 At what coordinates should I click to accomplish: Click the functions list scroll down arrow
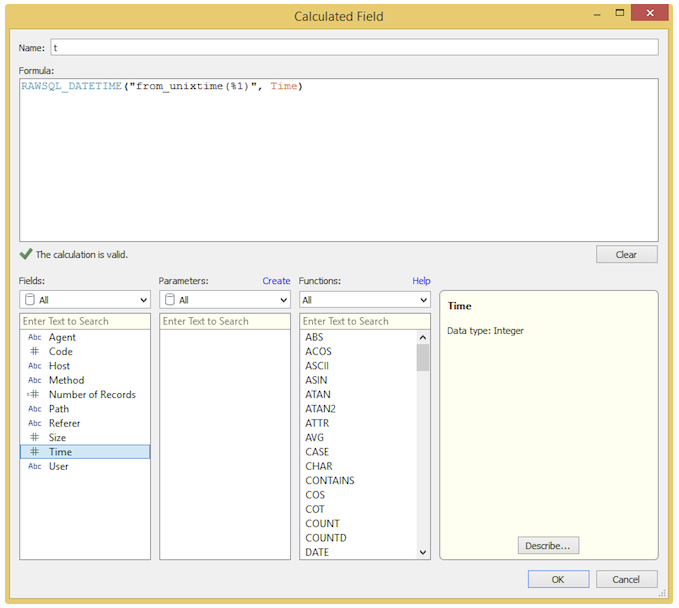(423, 552)
